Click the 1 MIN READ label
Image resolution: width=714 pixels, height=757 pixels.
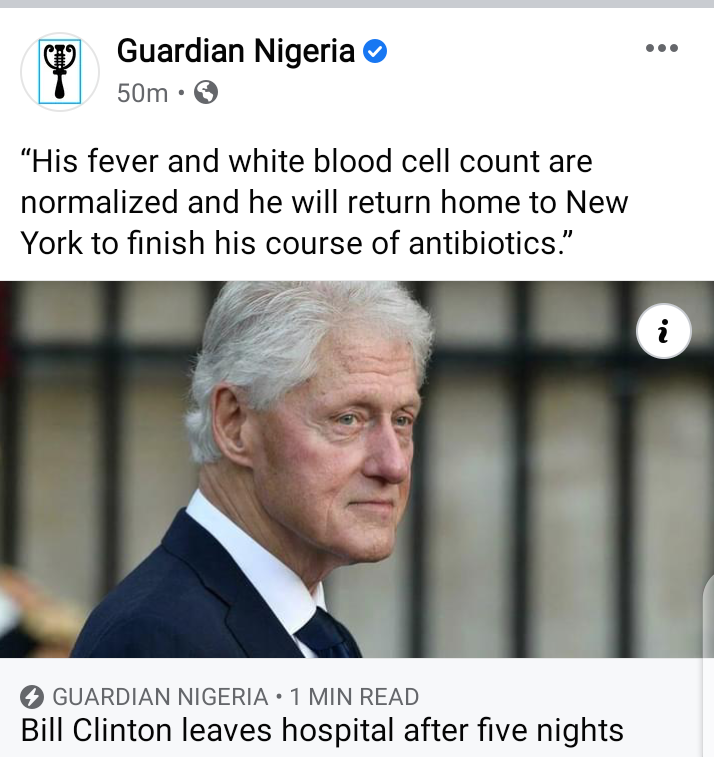tap(354, 697)
